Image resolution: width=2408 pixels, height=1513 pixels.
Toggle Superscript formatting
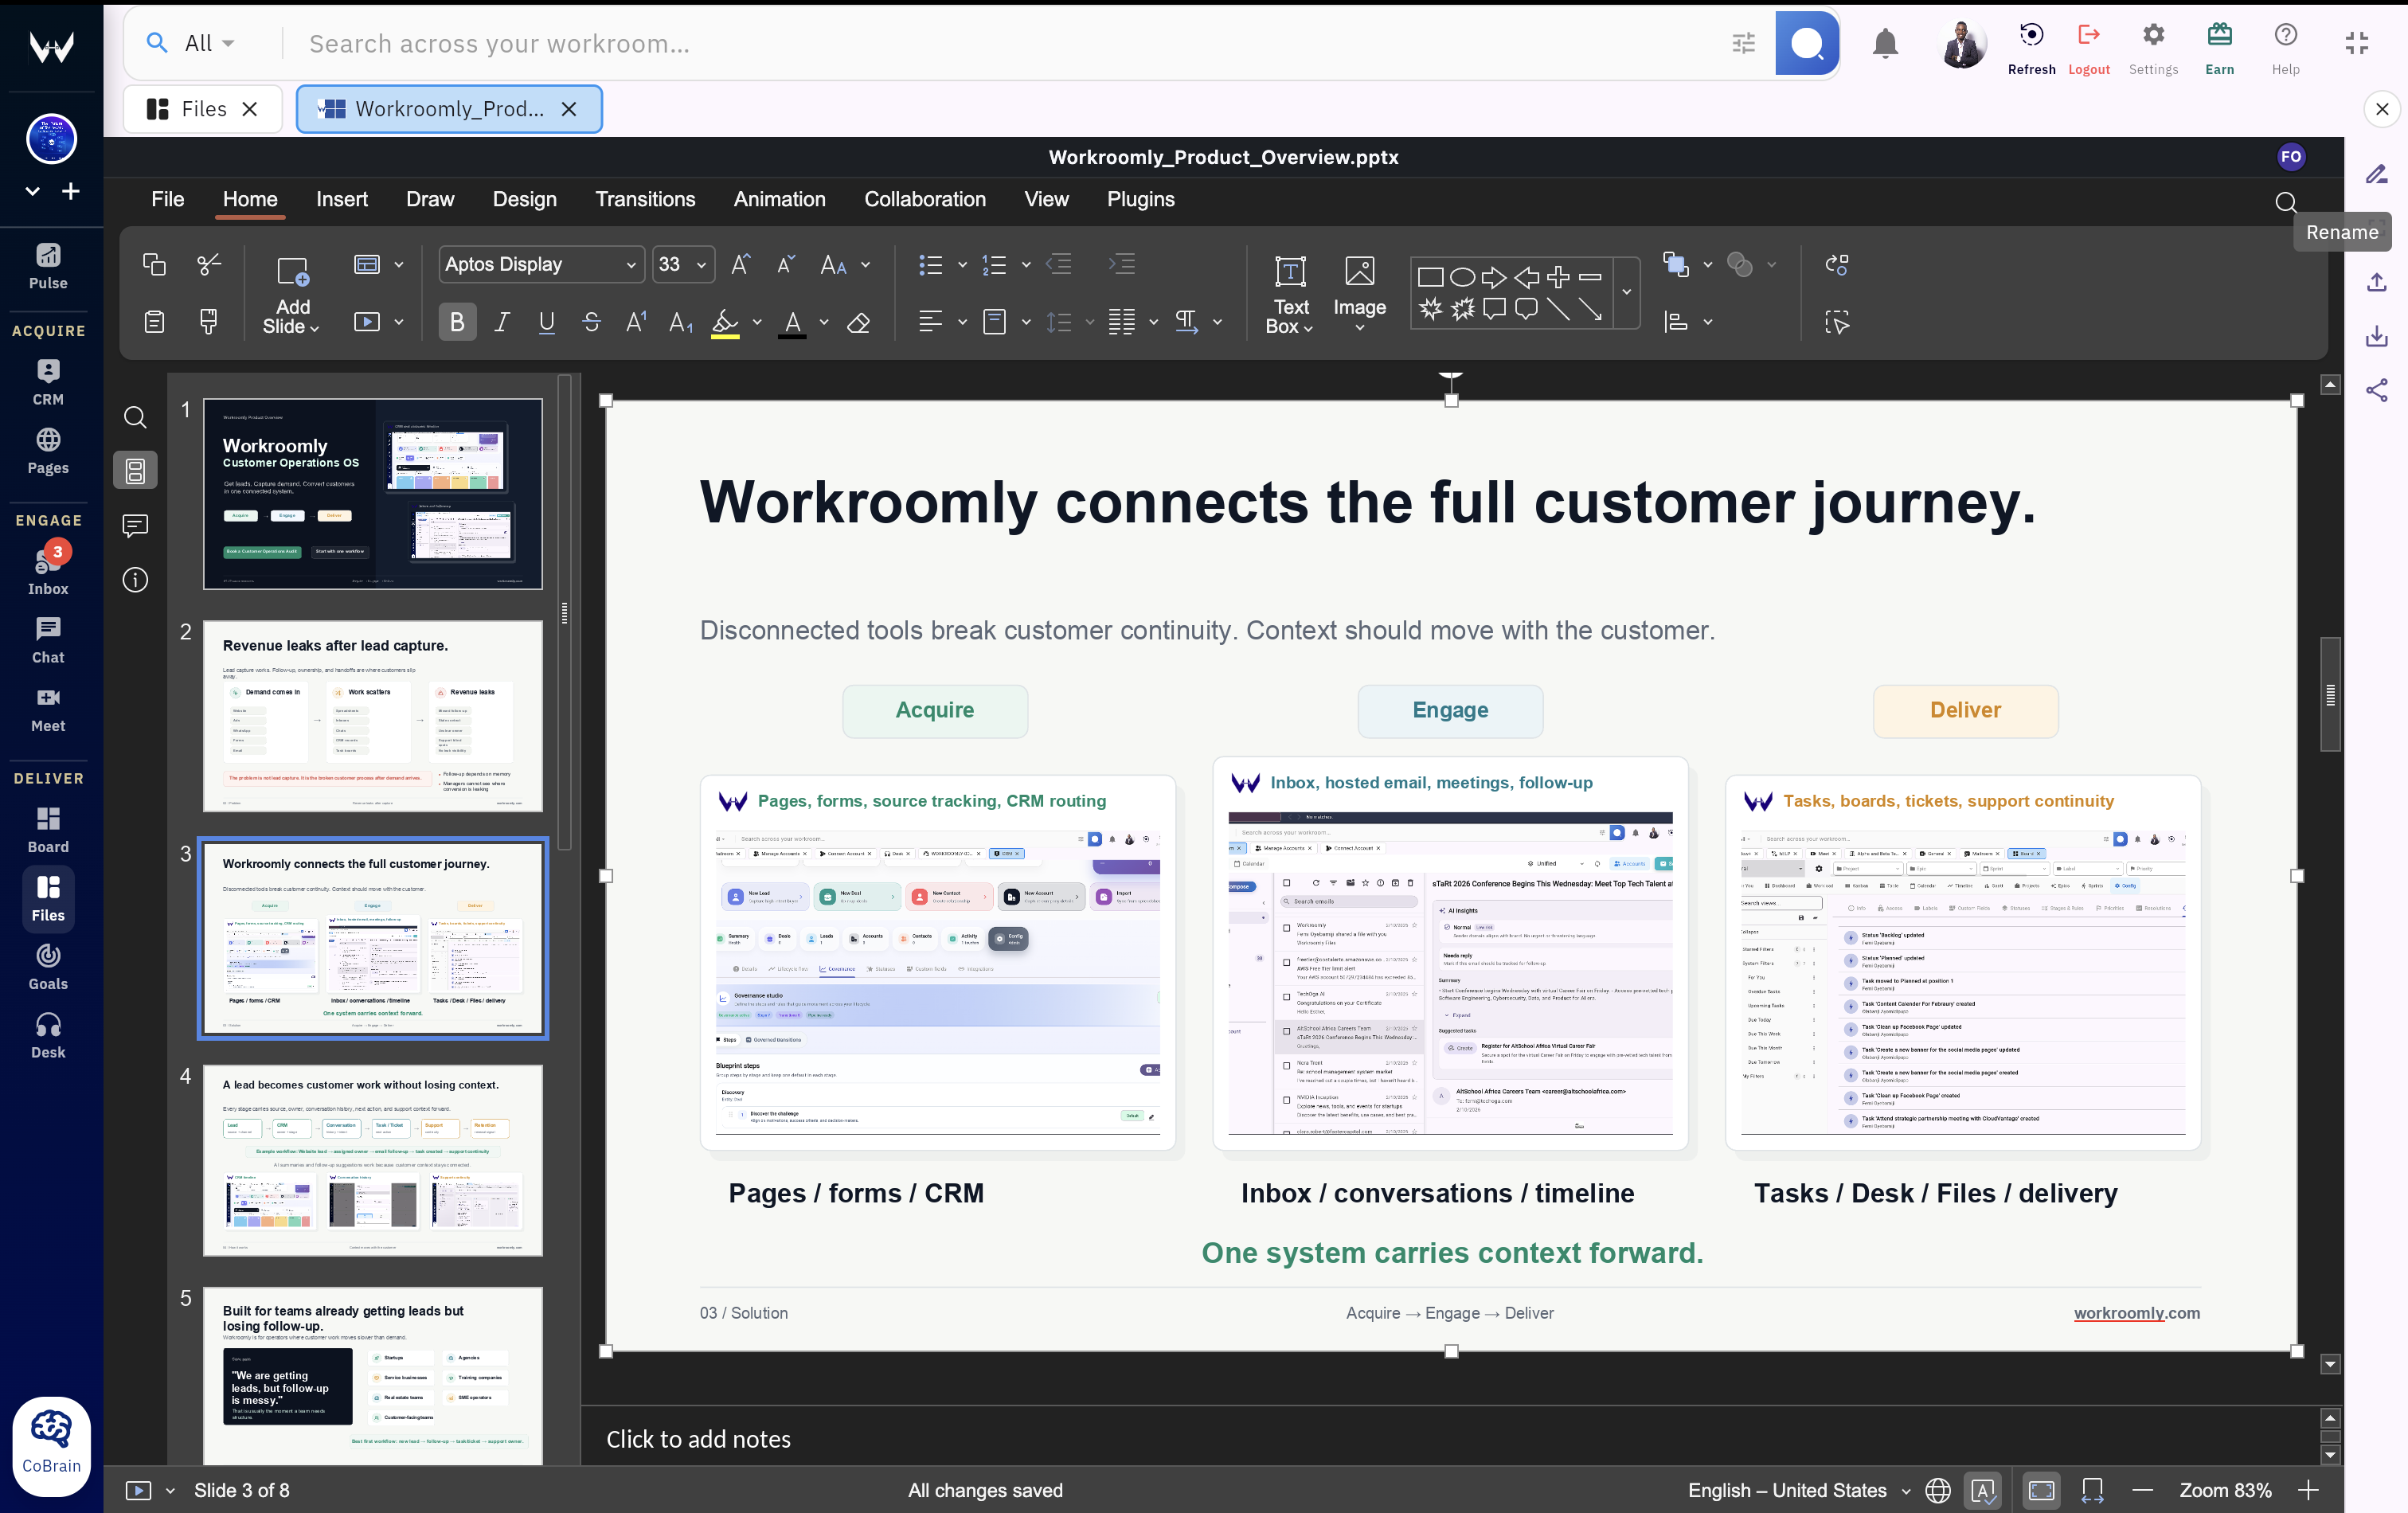636,322
